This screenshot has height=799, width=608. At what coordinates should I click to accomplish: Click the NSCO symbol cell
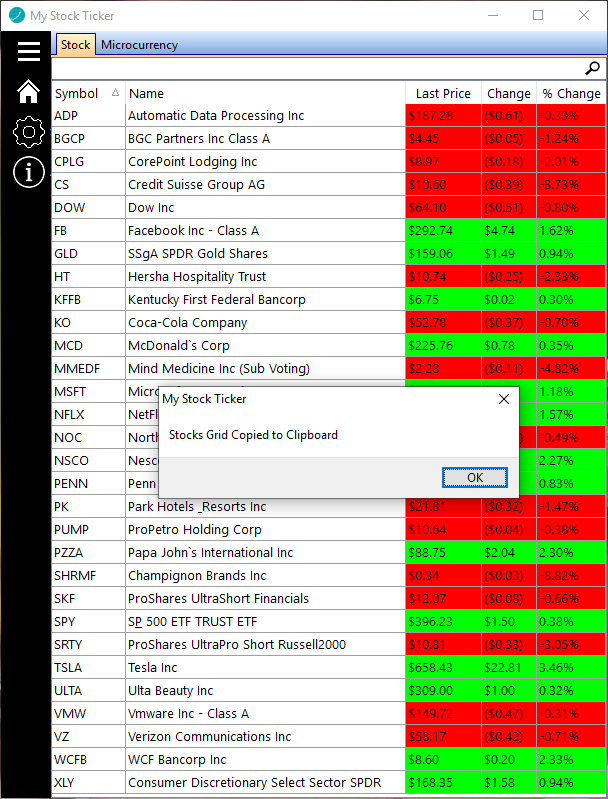pyautogui.click(x=88, y=461)
